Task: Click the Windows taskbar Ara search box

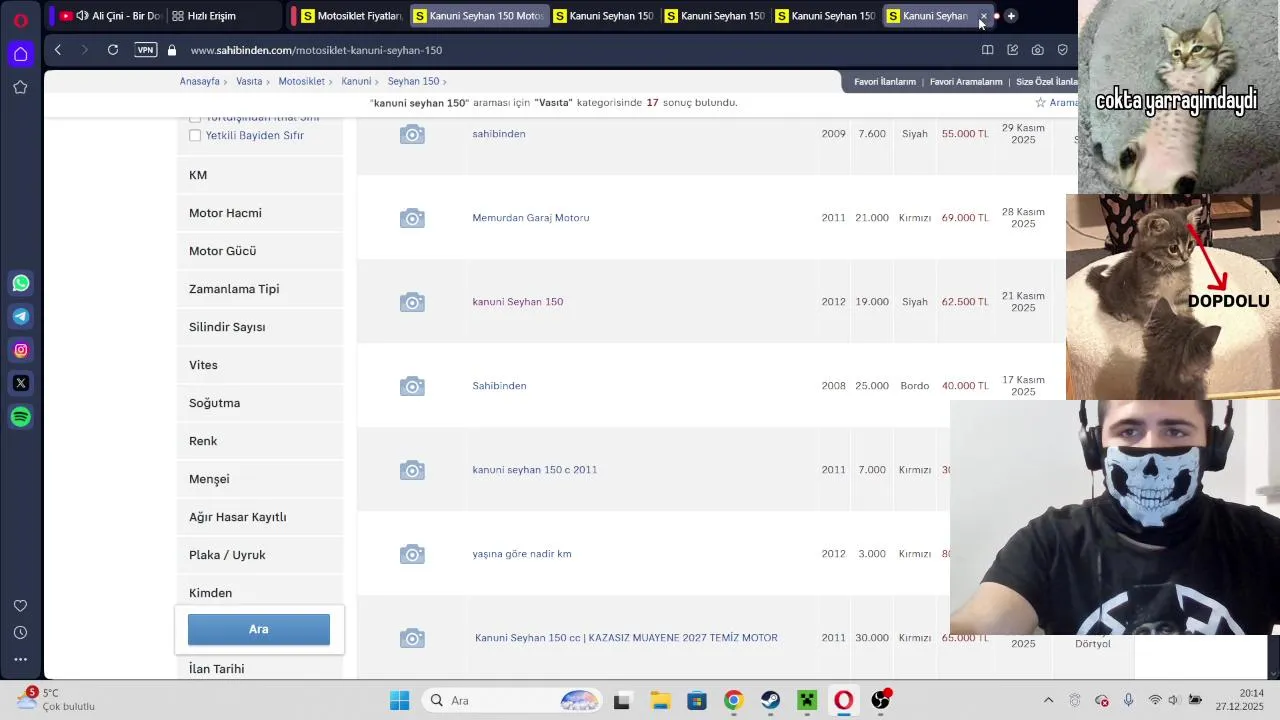Action: (x=512, y=701)
